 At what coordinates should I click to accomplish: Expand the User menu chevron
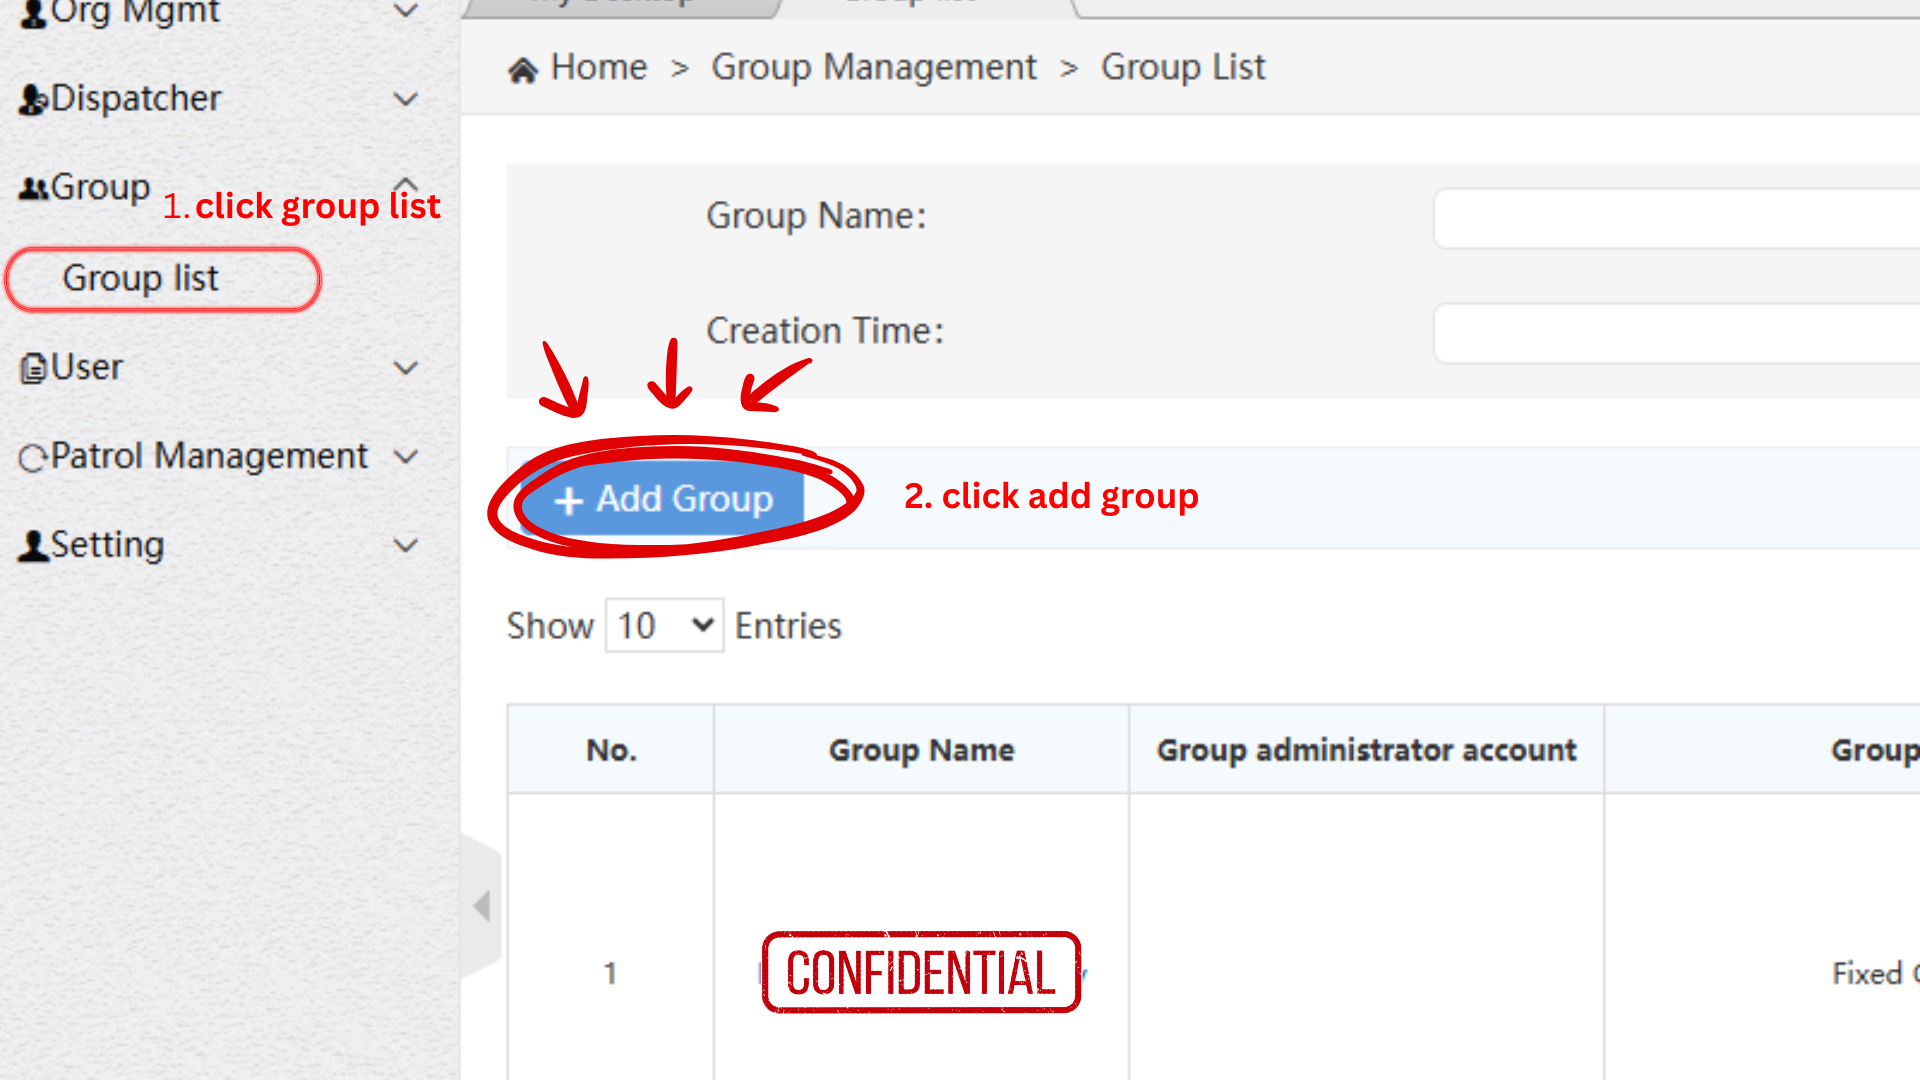pyautogui.click(x=406, y=367)
